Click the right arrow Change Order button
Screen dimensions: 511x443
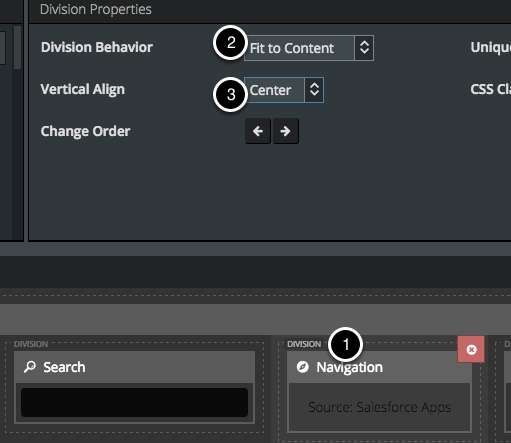coord(286,131)
